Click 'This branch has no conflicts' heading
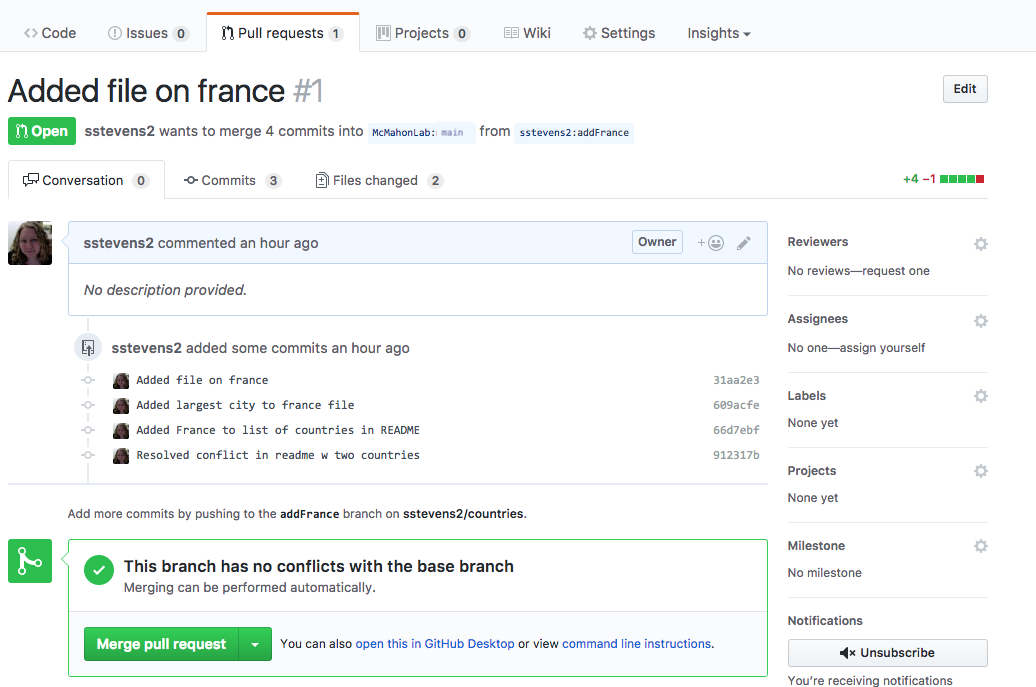Viewport: 1036px width, 687px height. pyautogui.click(x=318, y=566)
